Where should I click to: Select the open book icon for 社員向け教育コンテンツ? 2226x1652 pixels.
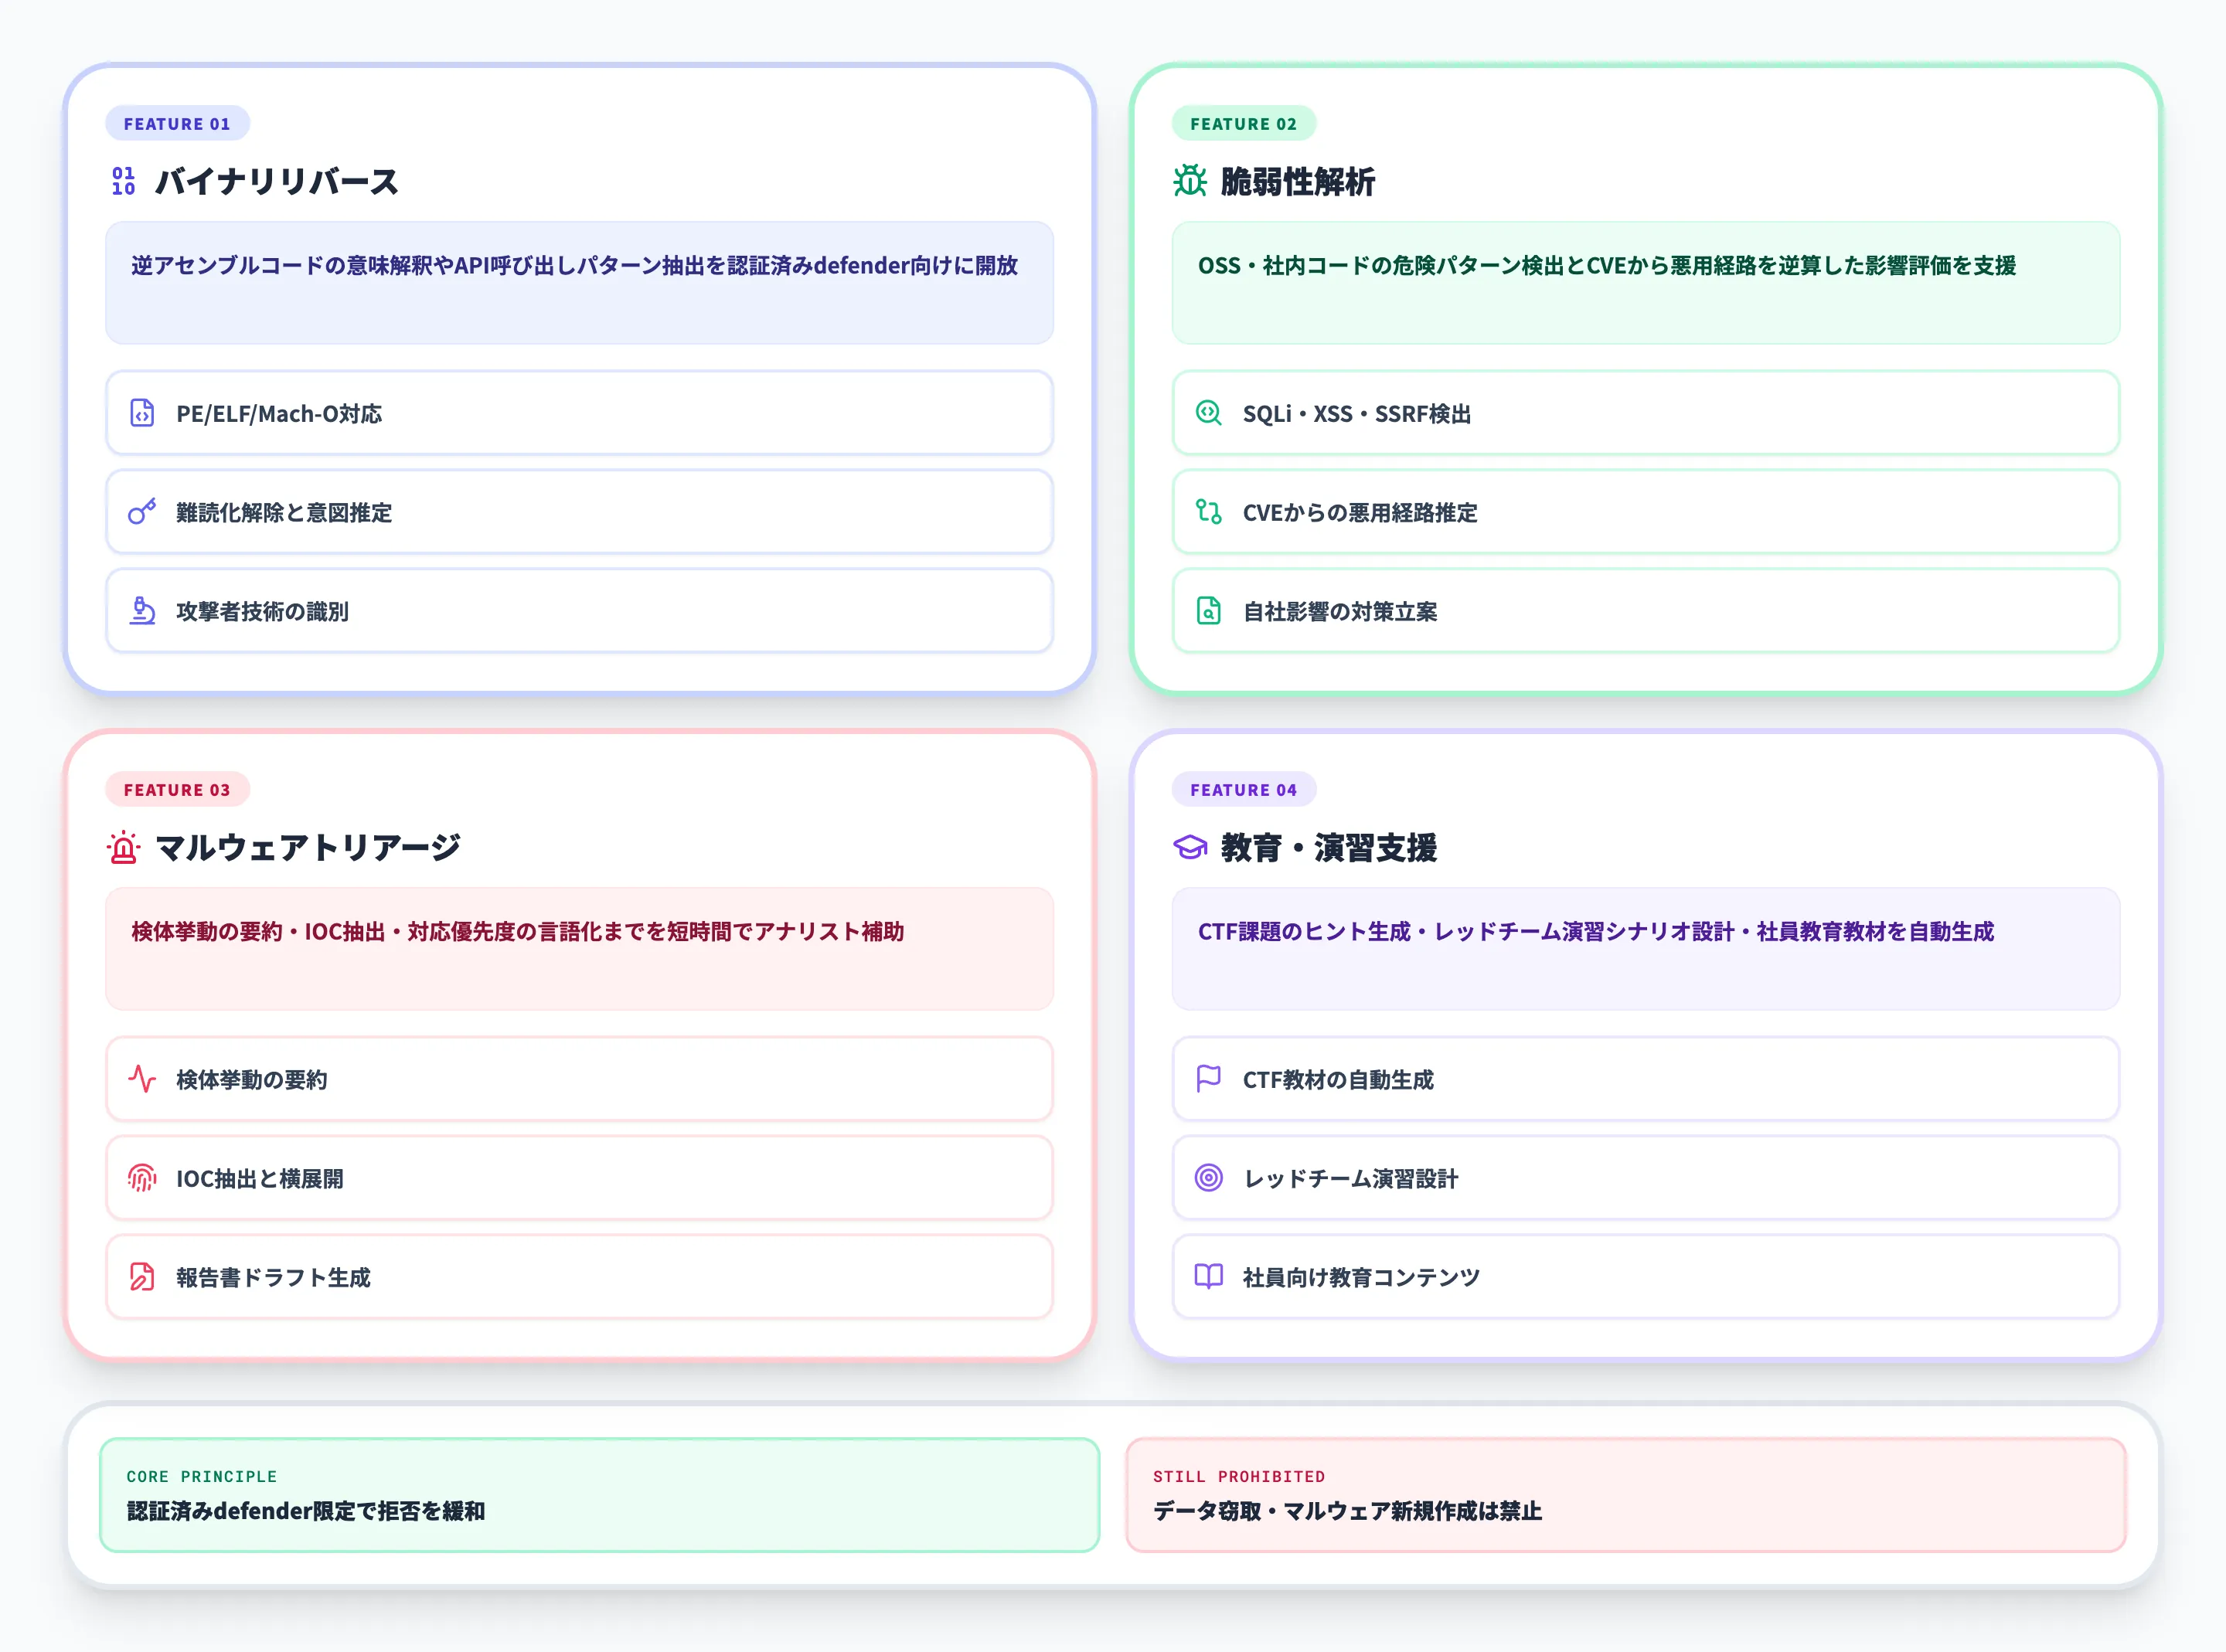pos(1209,1276)
